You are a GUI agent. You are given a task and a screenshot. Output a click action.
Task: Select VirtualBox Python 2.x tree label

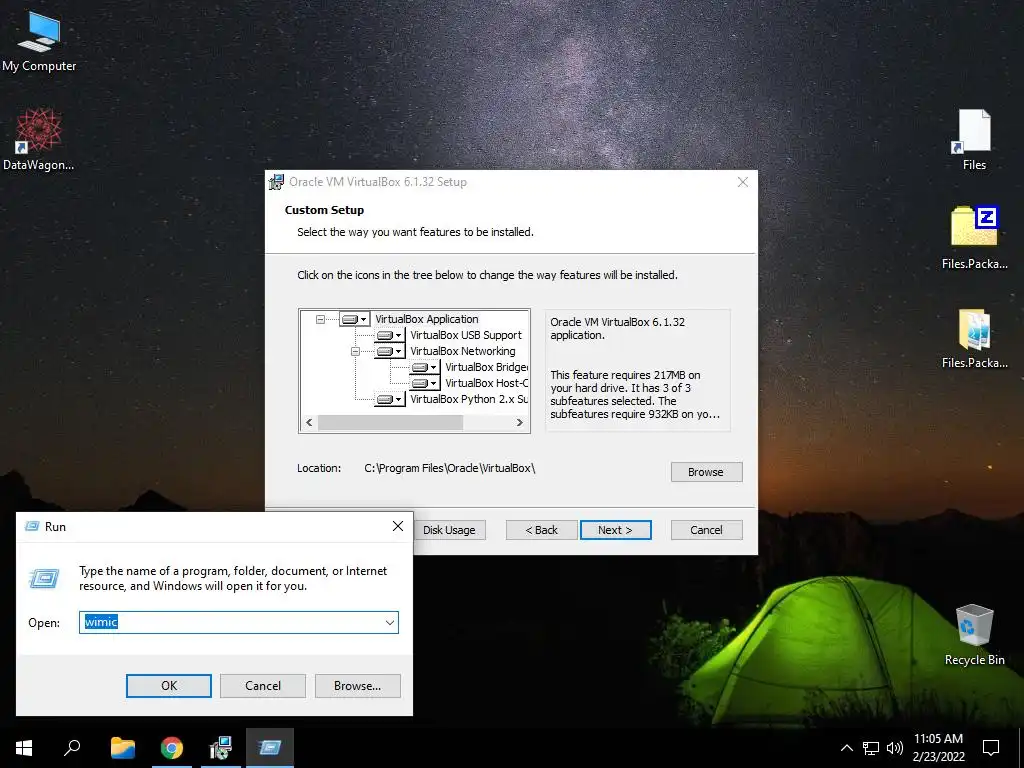point(469,399)
